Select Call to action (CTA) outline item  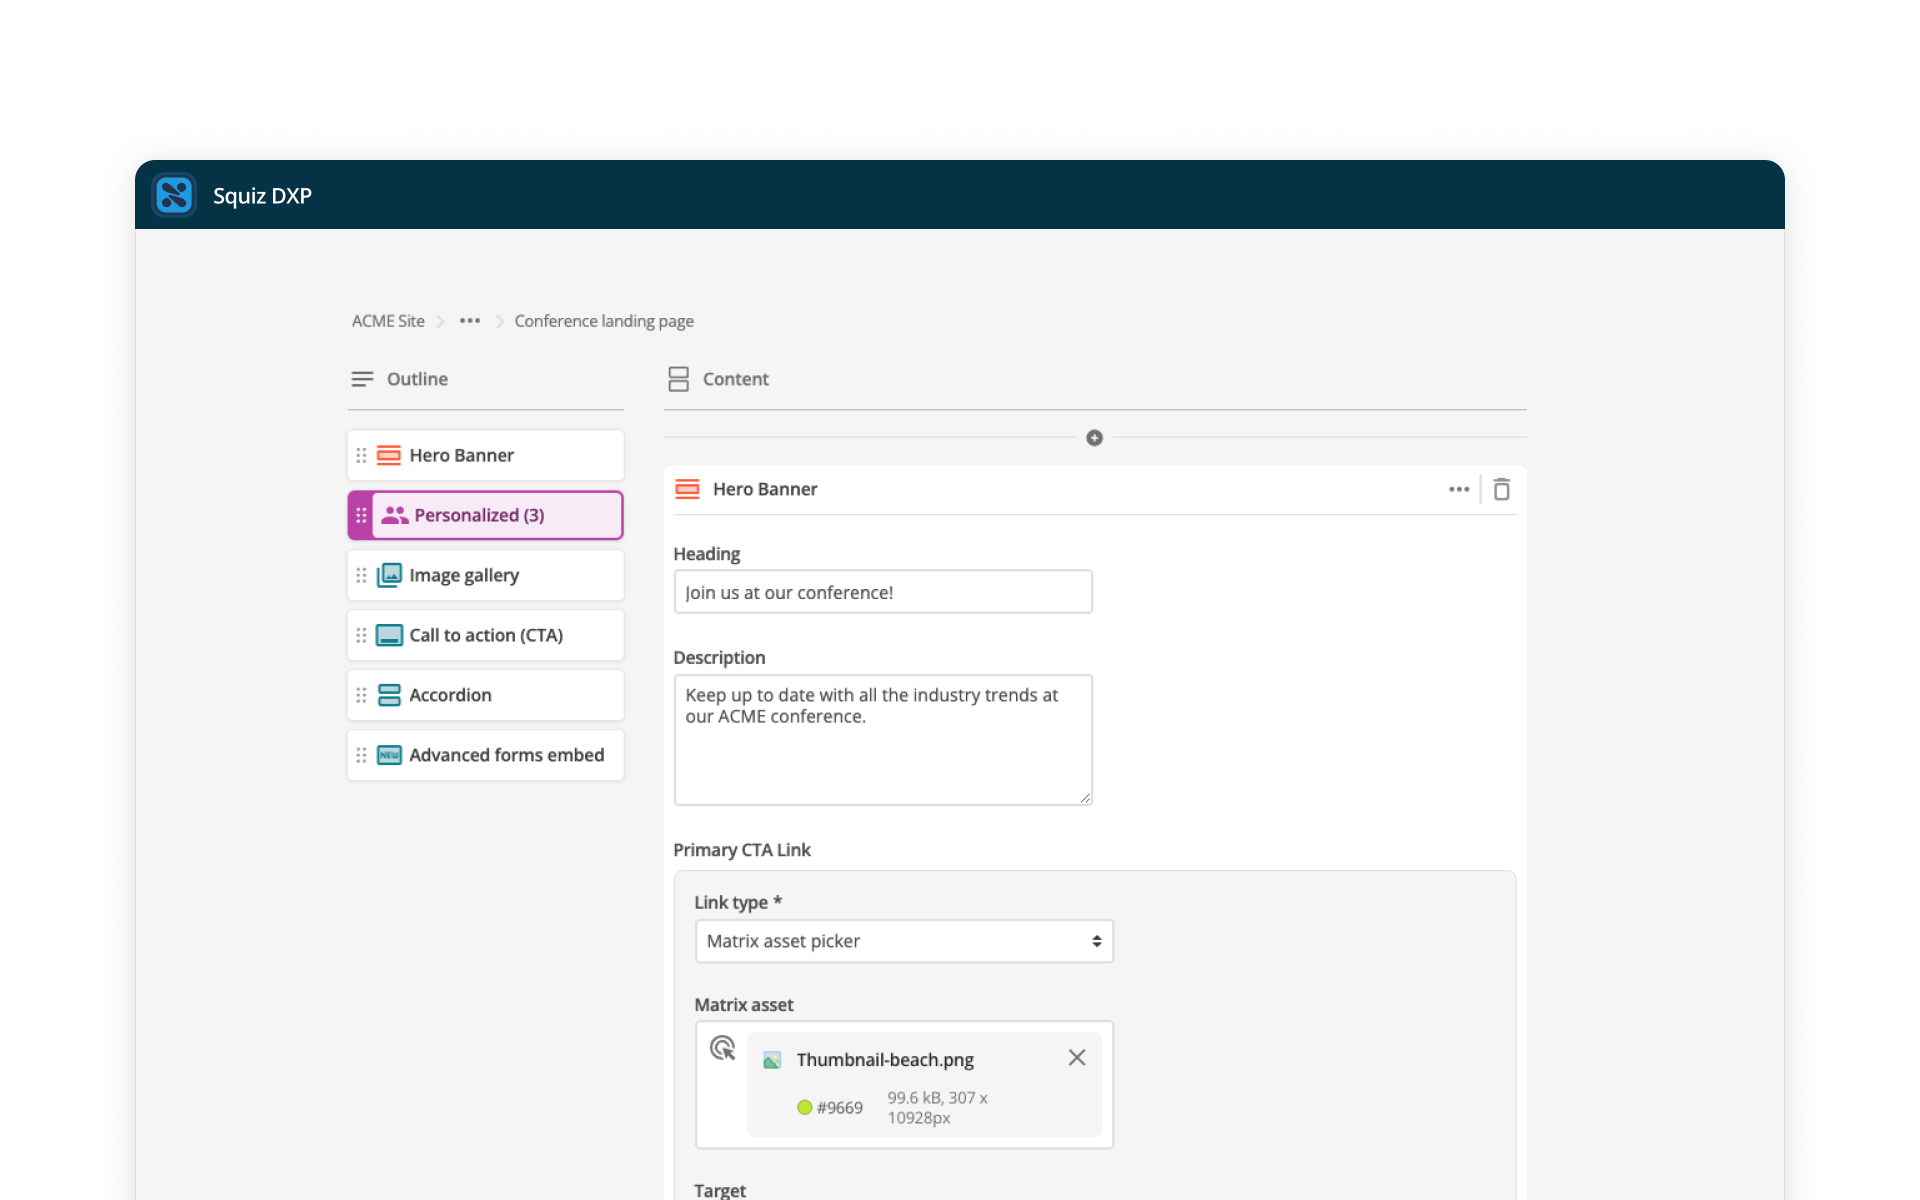[x=485, y=635]
